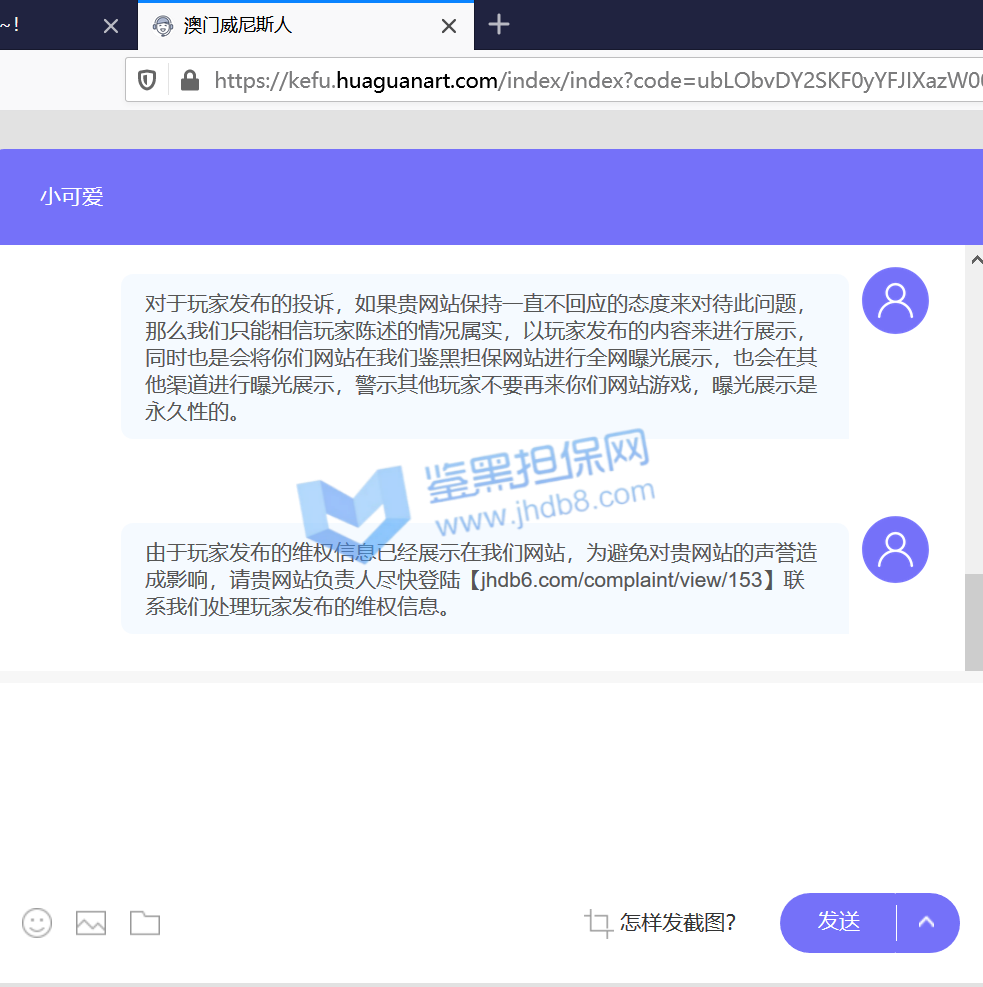Click the browser address bar URL
The width and height of the screenshot is (983, 987).
tap(590, 80)
